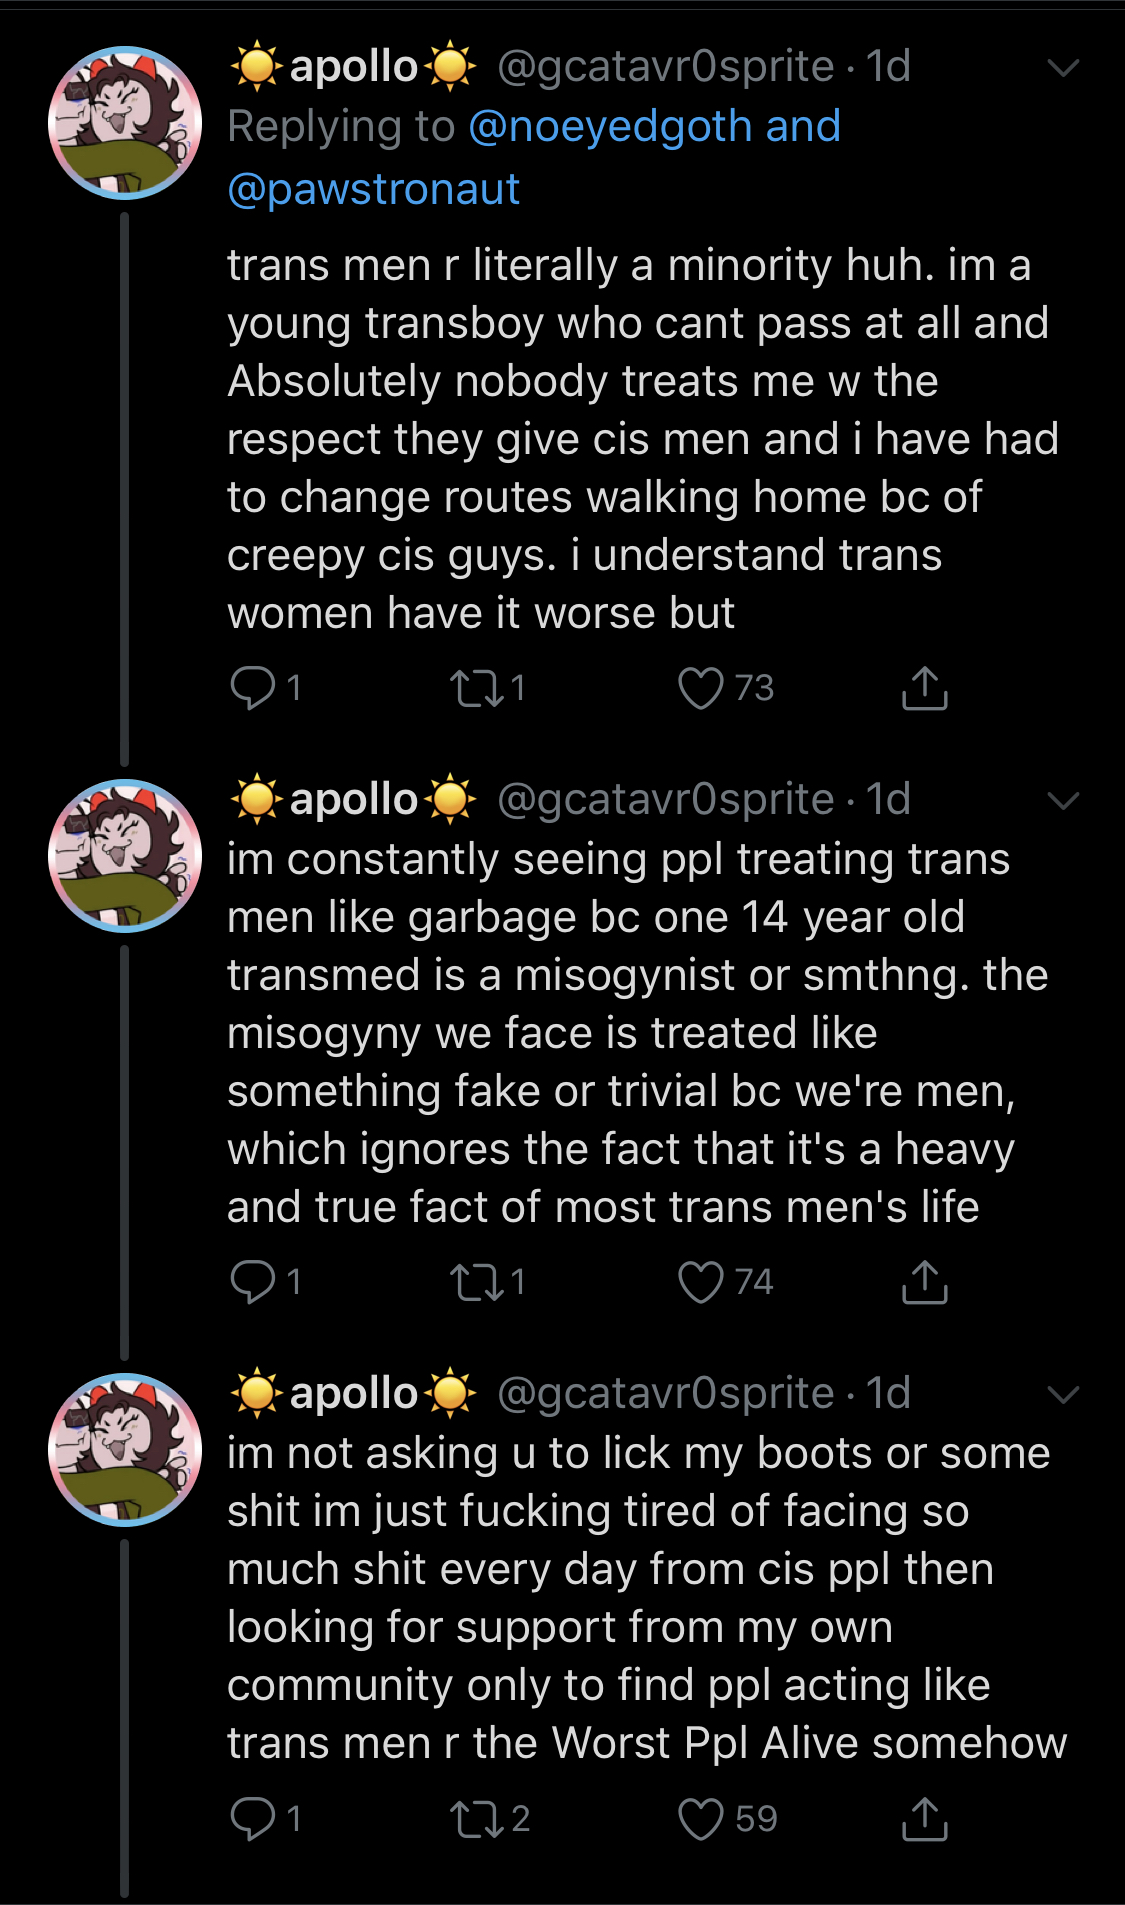Reply to the tweet about lick my boots
The image size is (1125, 1905).
253,1818
